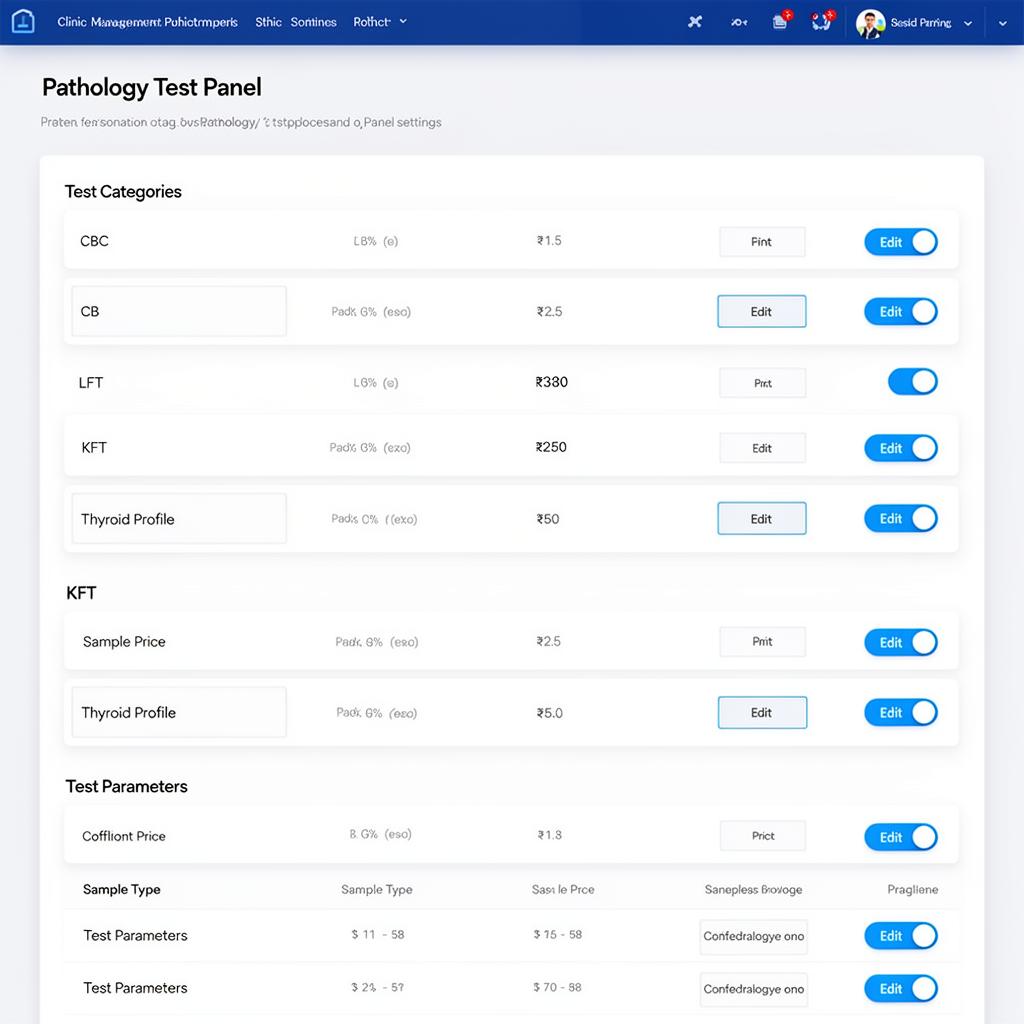The image size is (1024, 1024).
Task: Click the small Edit button in ₹250 KFT row
Action: pyautogui.click(x=762, y=448)
